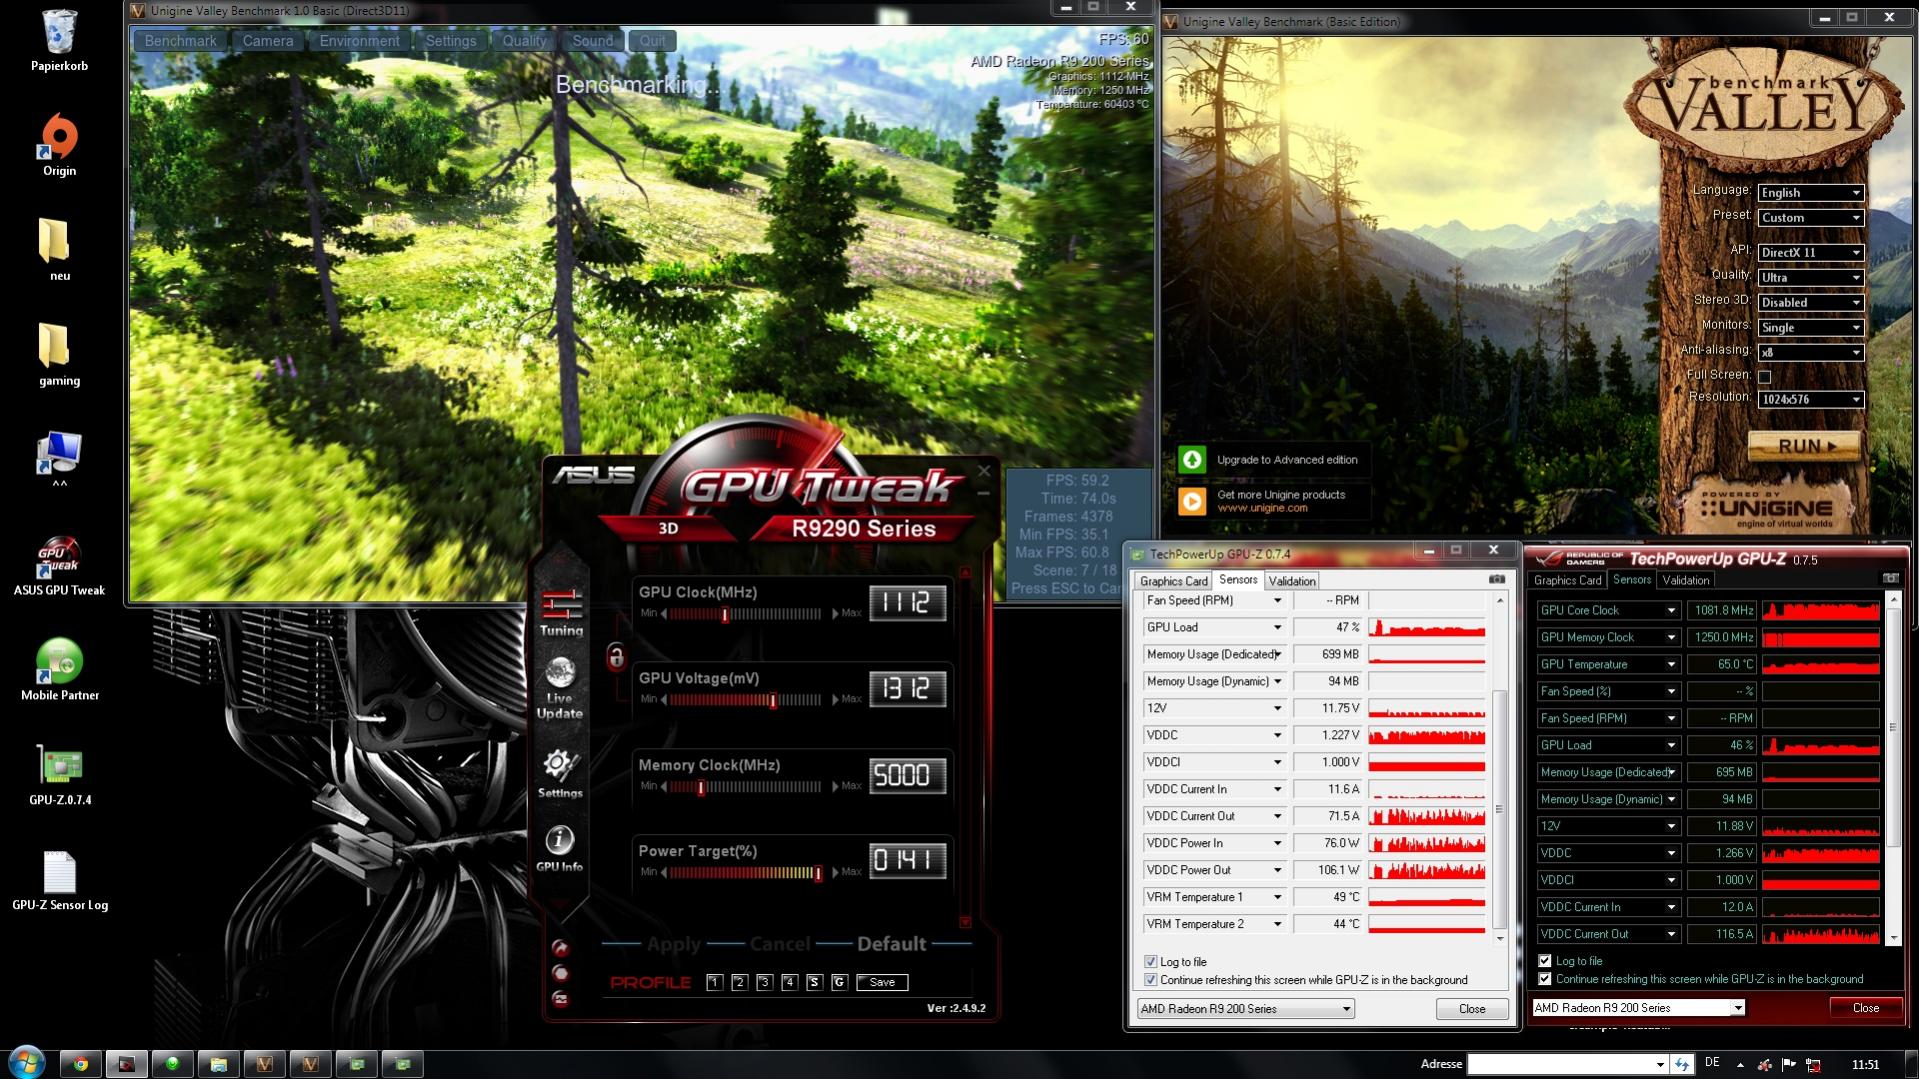Open the GPU Temperature dropdown in ROG GPU-Z
Viewport: 1919px width, 1079px height.
point(1670,664)
